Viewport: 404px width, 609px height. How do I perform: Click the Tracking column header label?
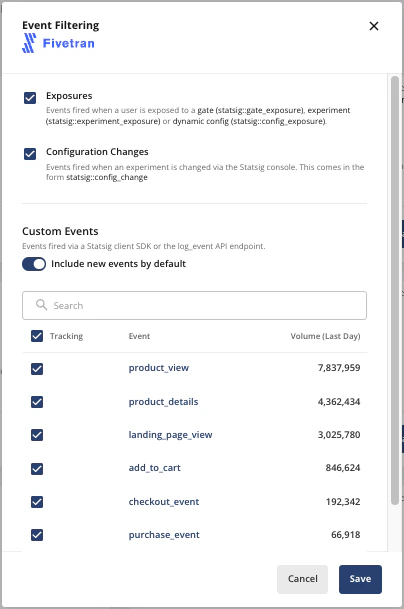[x=66, y=336]
